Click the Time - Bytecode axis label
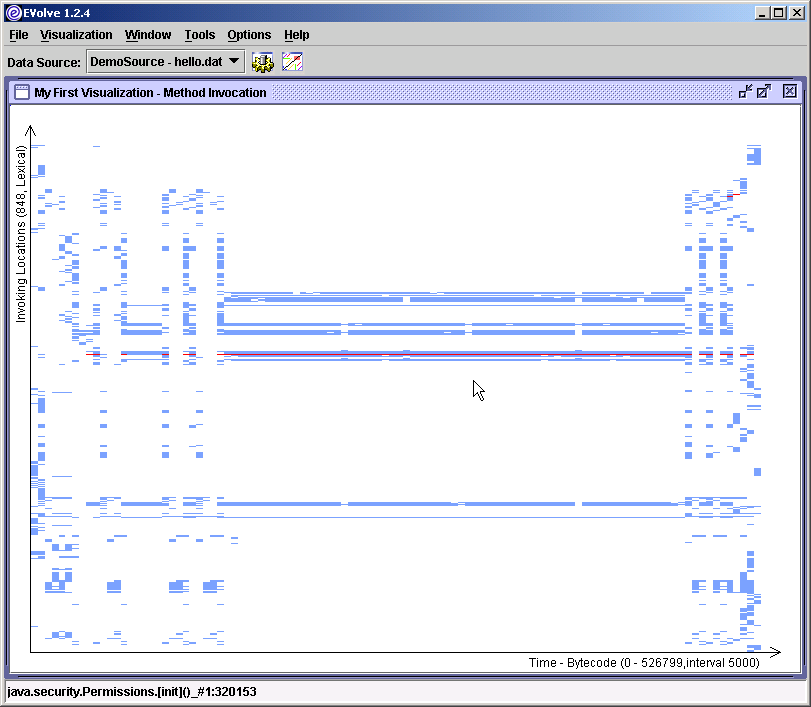 tap(644, 663)
